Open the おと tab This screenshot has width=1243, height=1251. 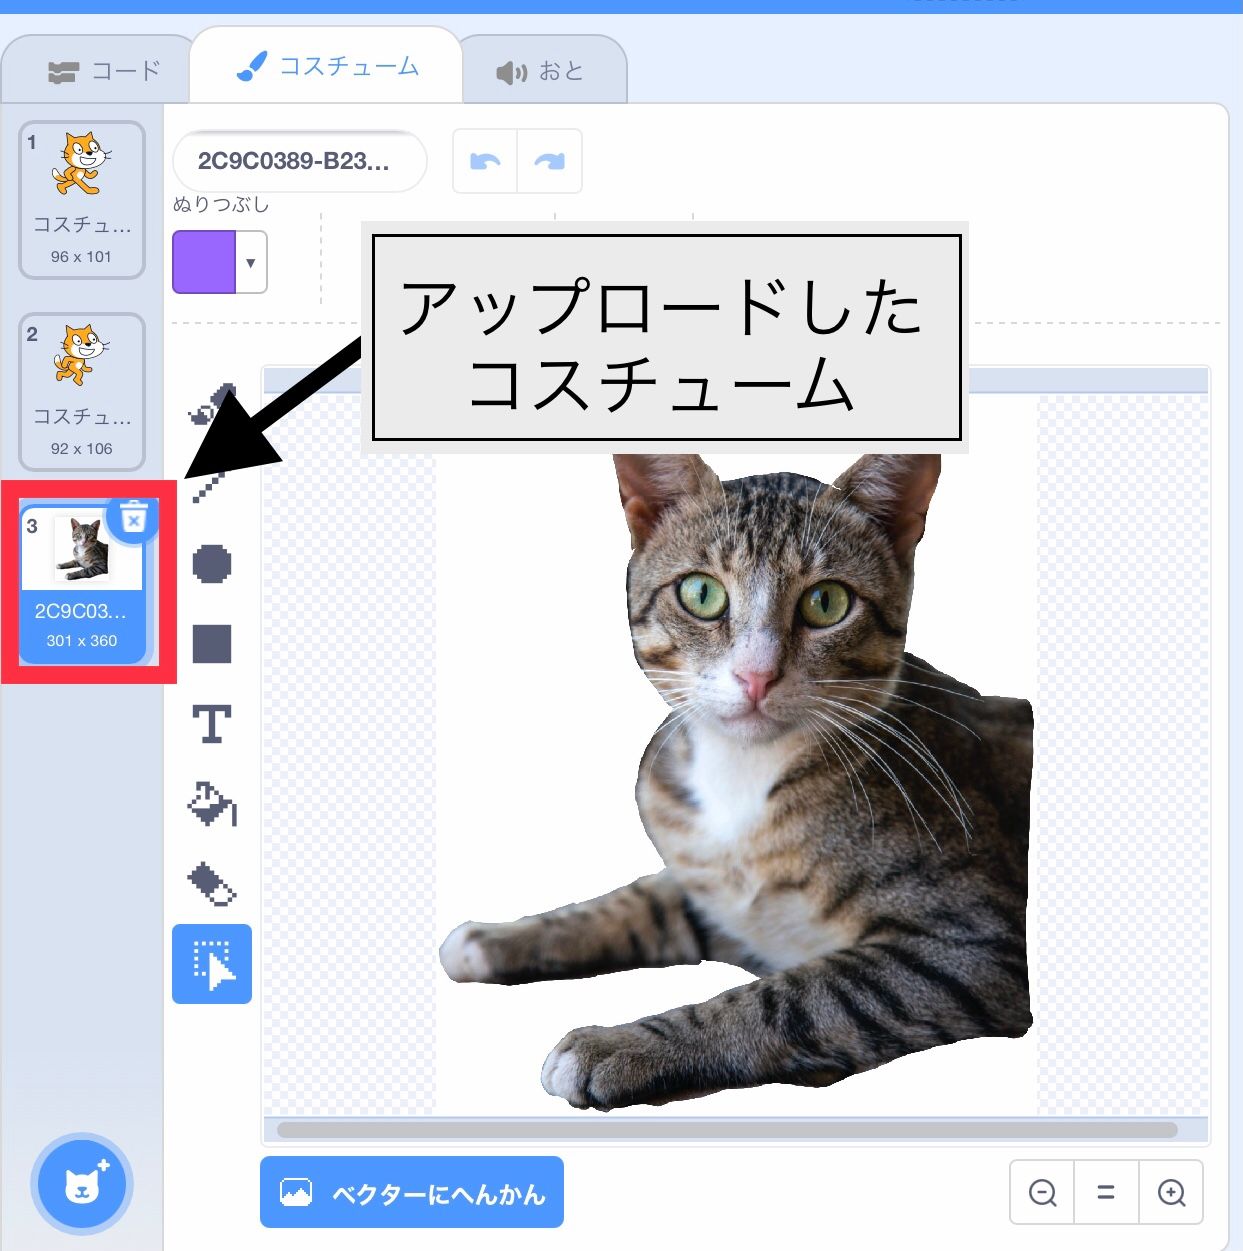click(x=543, y=70)
